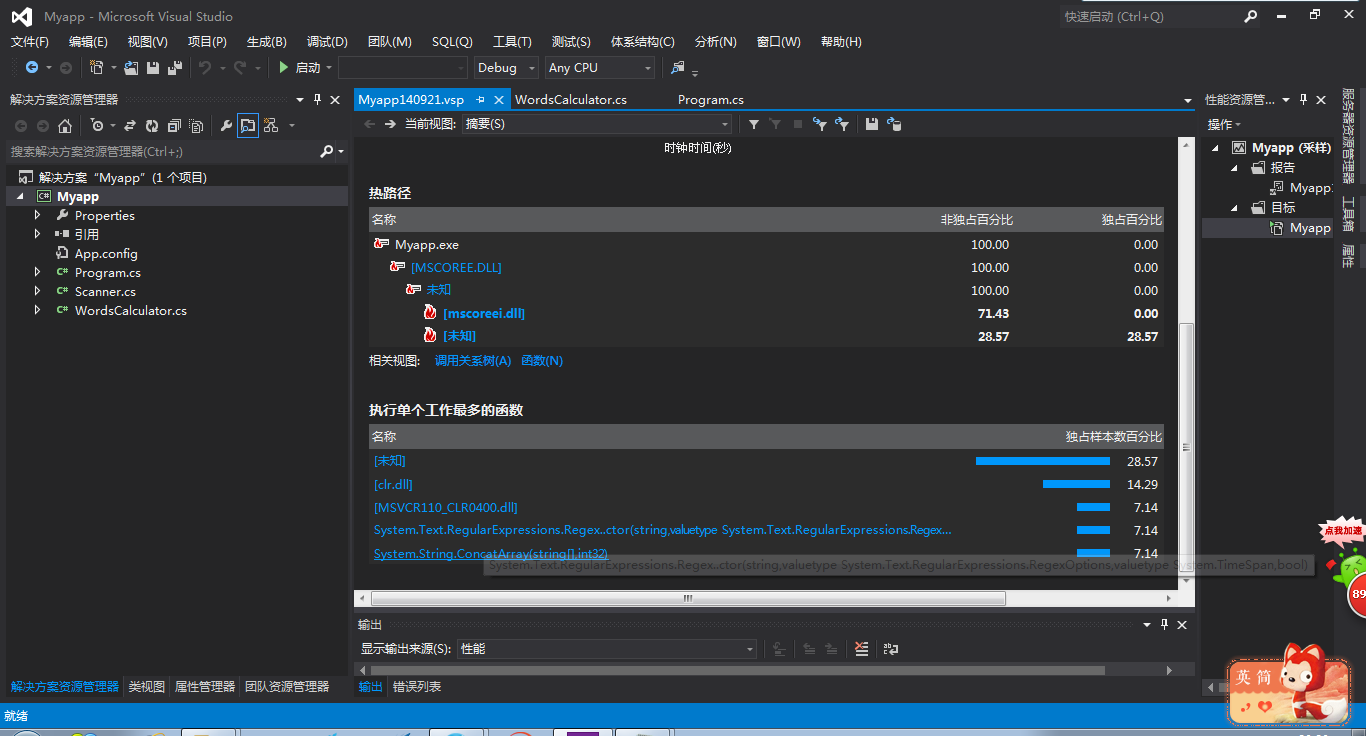Click the [clr.dll] function link

coord(393,484)
